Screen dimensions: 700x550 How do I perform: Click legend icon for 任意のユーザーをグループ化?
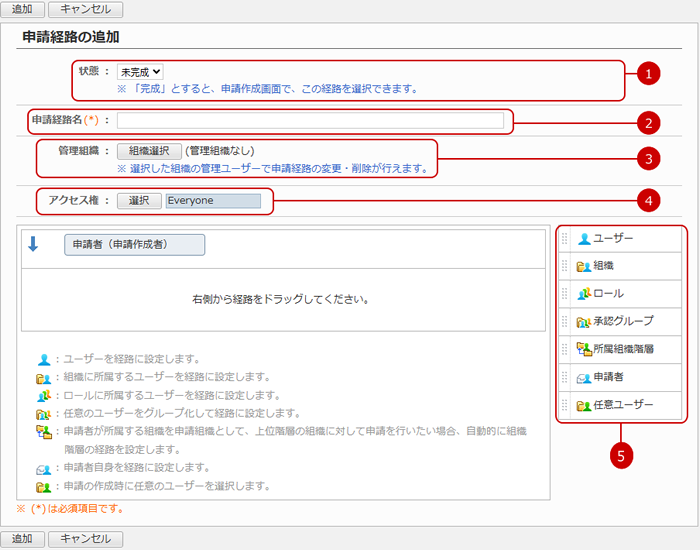pos(43,415)
